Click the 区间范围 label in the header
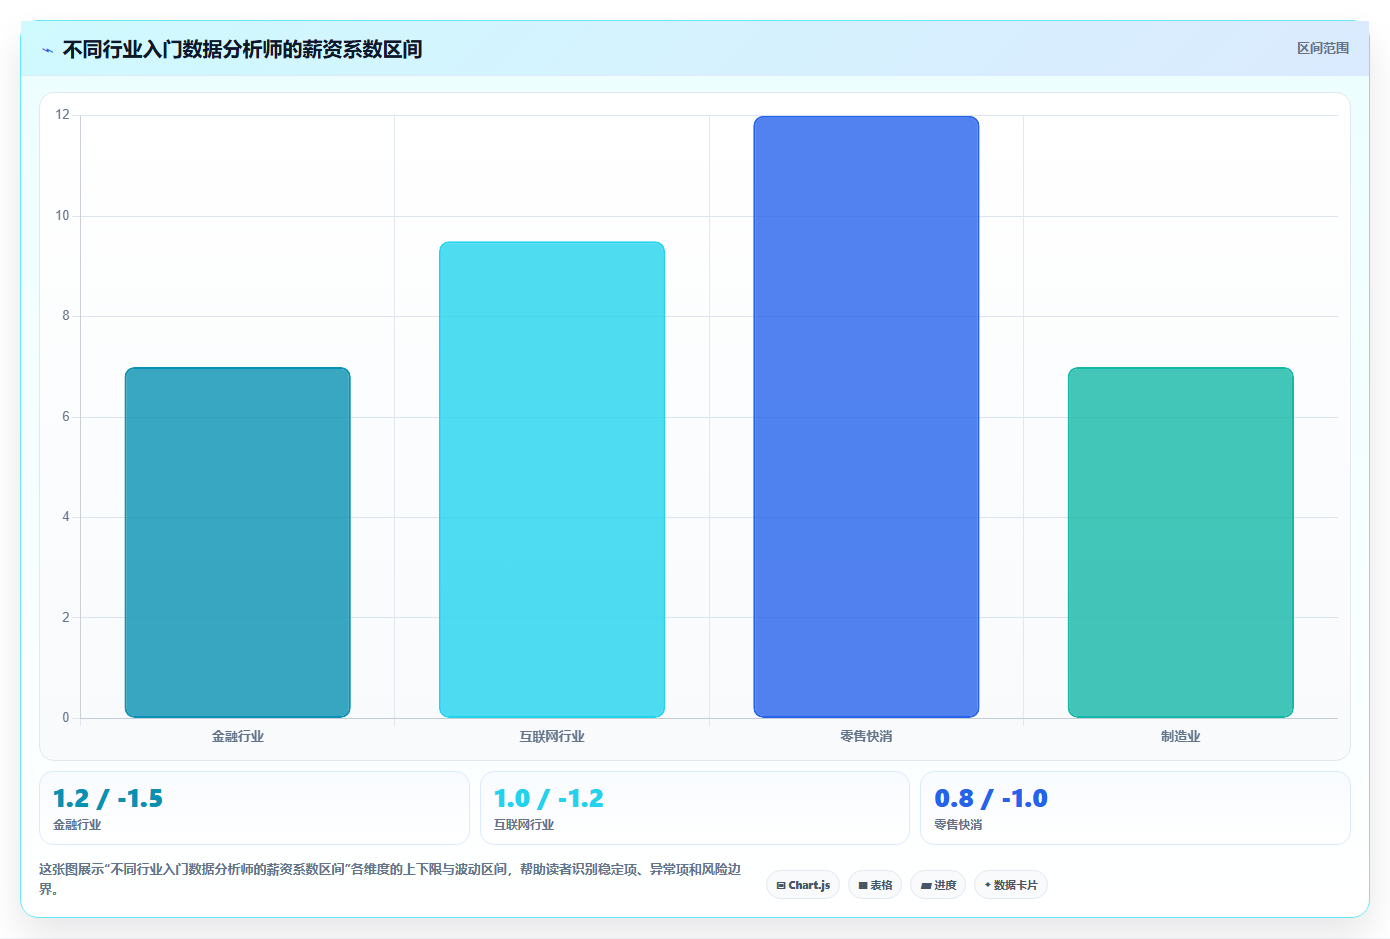1390x939 pixels. click(x=1323, y=48)
